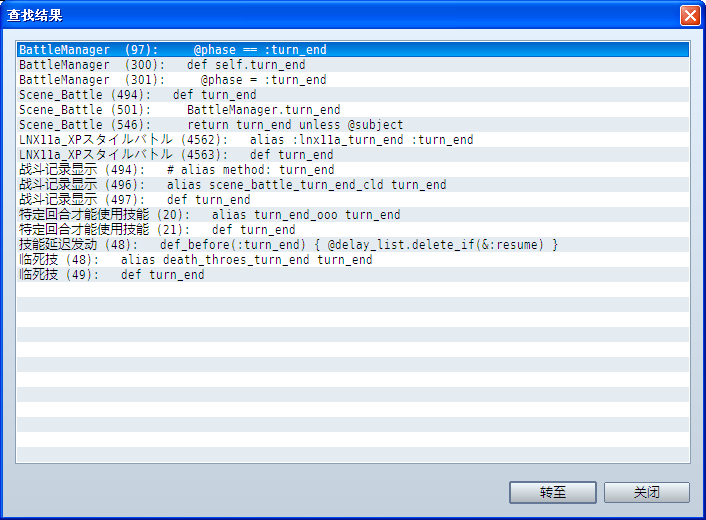Select result 战斗记录显示 (496) alias scene_battle_turn_end_cld
The image size is (706, 520).
[353, 185]
